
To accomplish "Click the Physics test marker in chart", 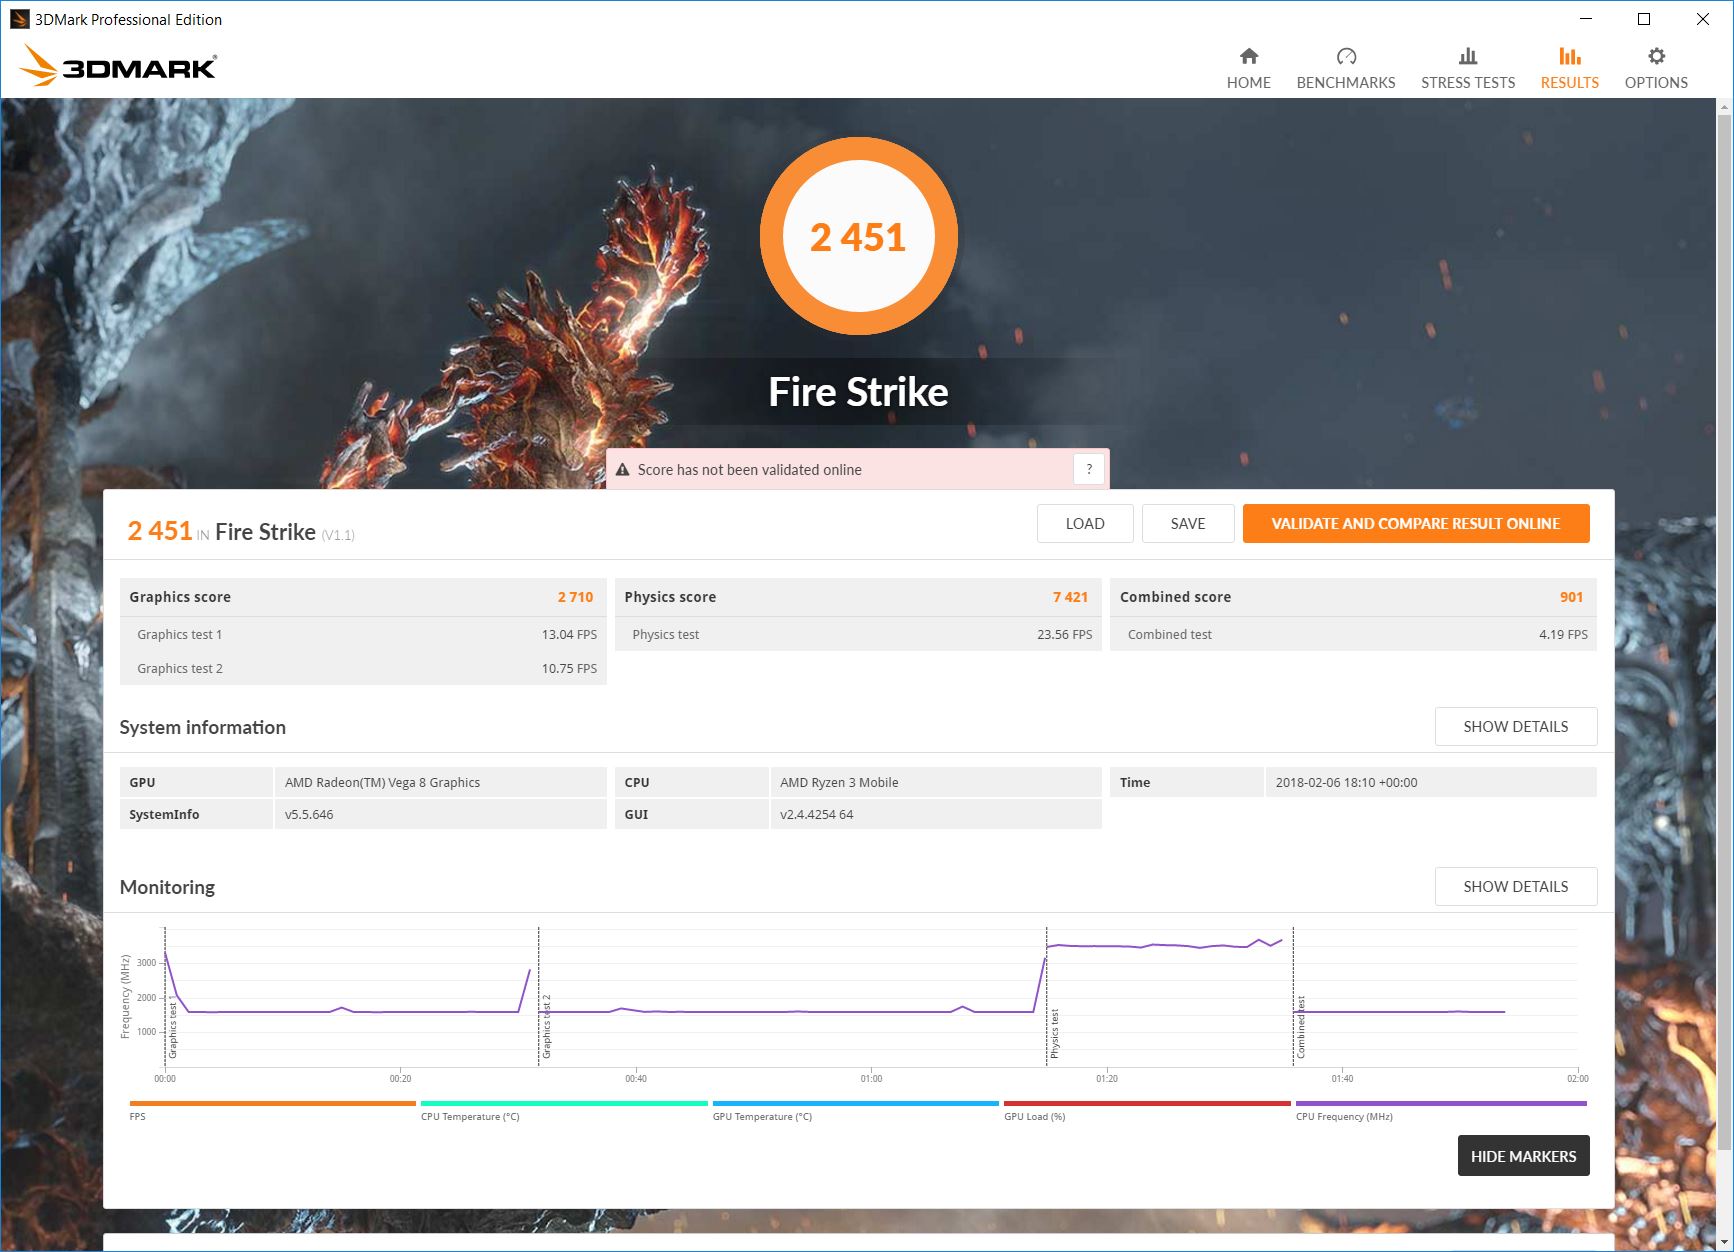I will tap(1054, 1034).
